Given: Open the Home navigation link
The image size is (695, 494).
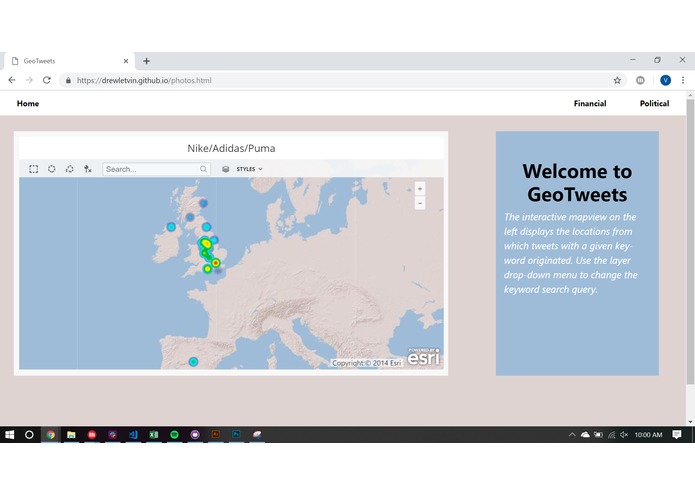Looking at the screenshot, I should pyautogui.click(x=28, y=103).
